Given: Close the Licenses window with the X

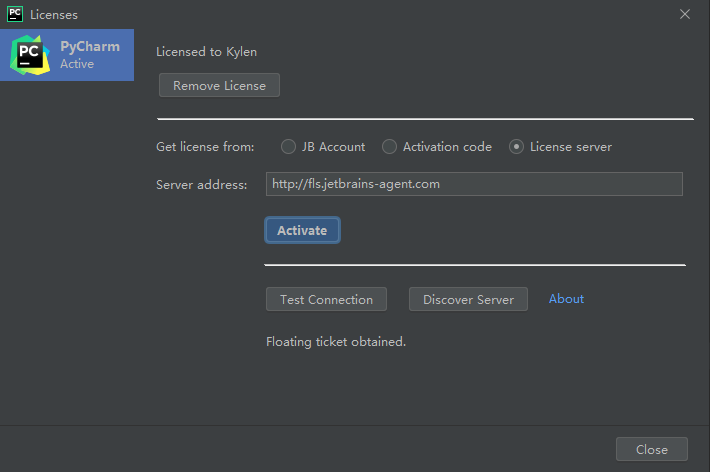Looking at the screenshot, I should [x=685, y=14].
